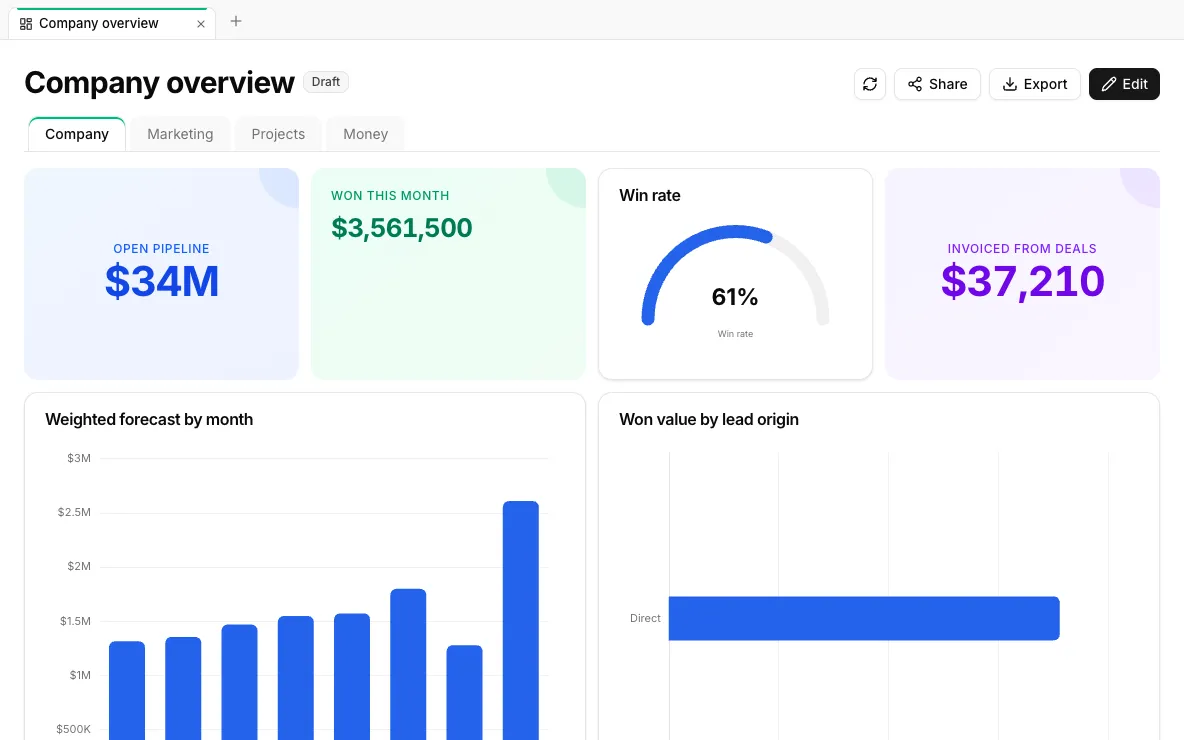Click the Draft status badge
The image size is (1184, 740).
[x=325, y=82]
